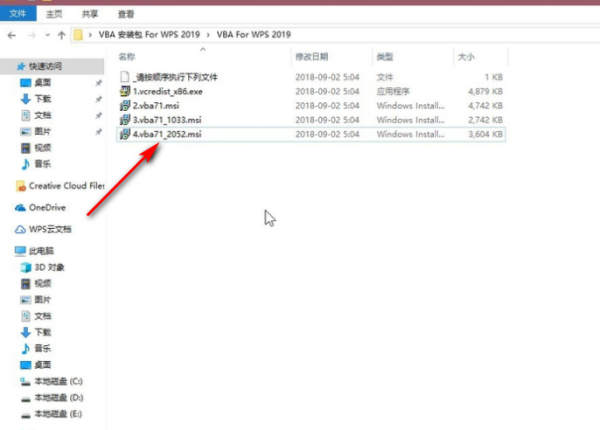Open 音乐 under 此电脑
Screen dimensions: 600x430
coord(42,349)
